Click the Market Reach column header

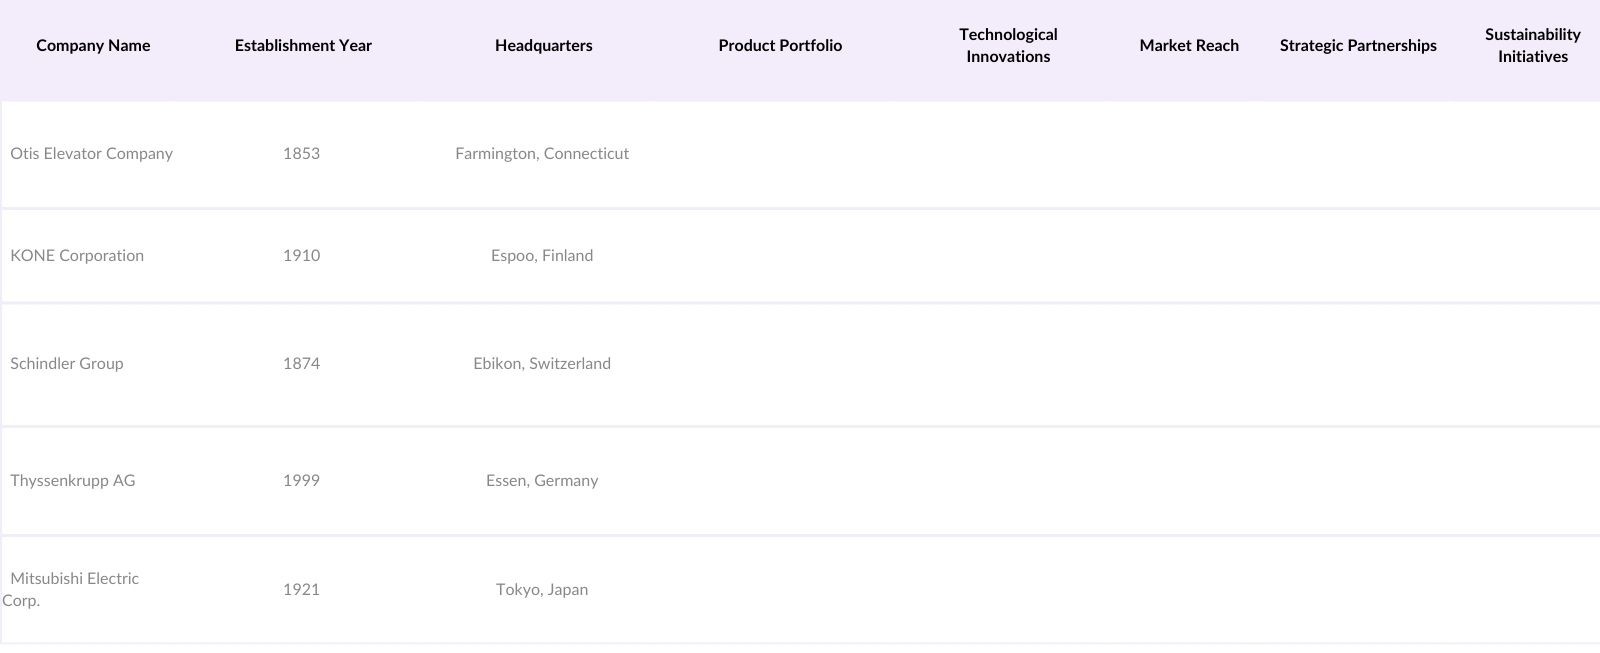point(1189,46)
